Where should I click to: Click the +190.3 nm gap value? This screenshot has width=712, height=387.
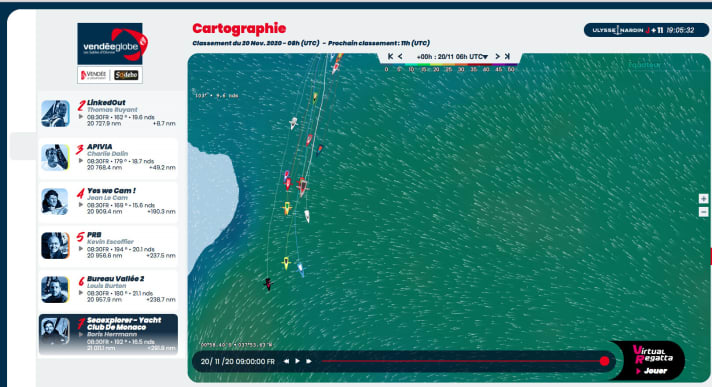tap(161, 212)
